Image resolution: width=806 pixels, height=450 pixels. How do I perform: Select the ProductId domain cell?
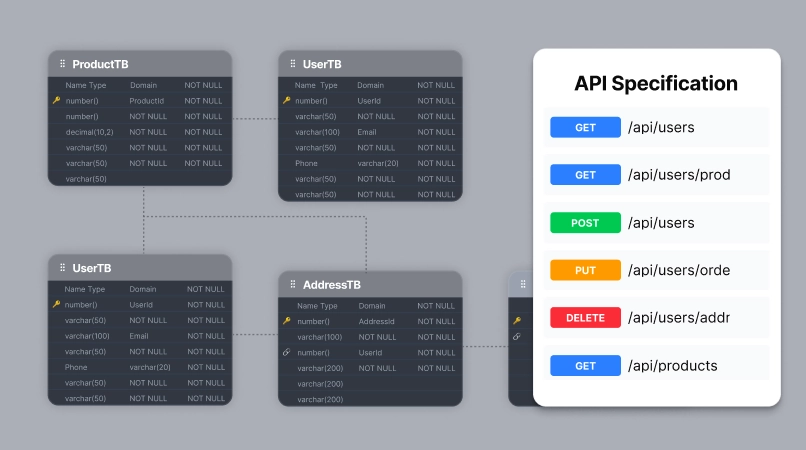point(146,101)
